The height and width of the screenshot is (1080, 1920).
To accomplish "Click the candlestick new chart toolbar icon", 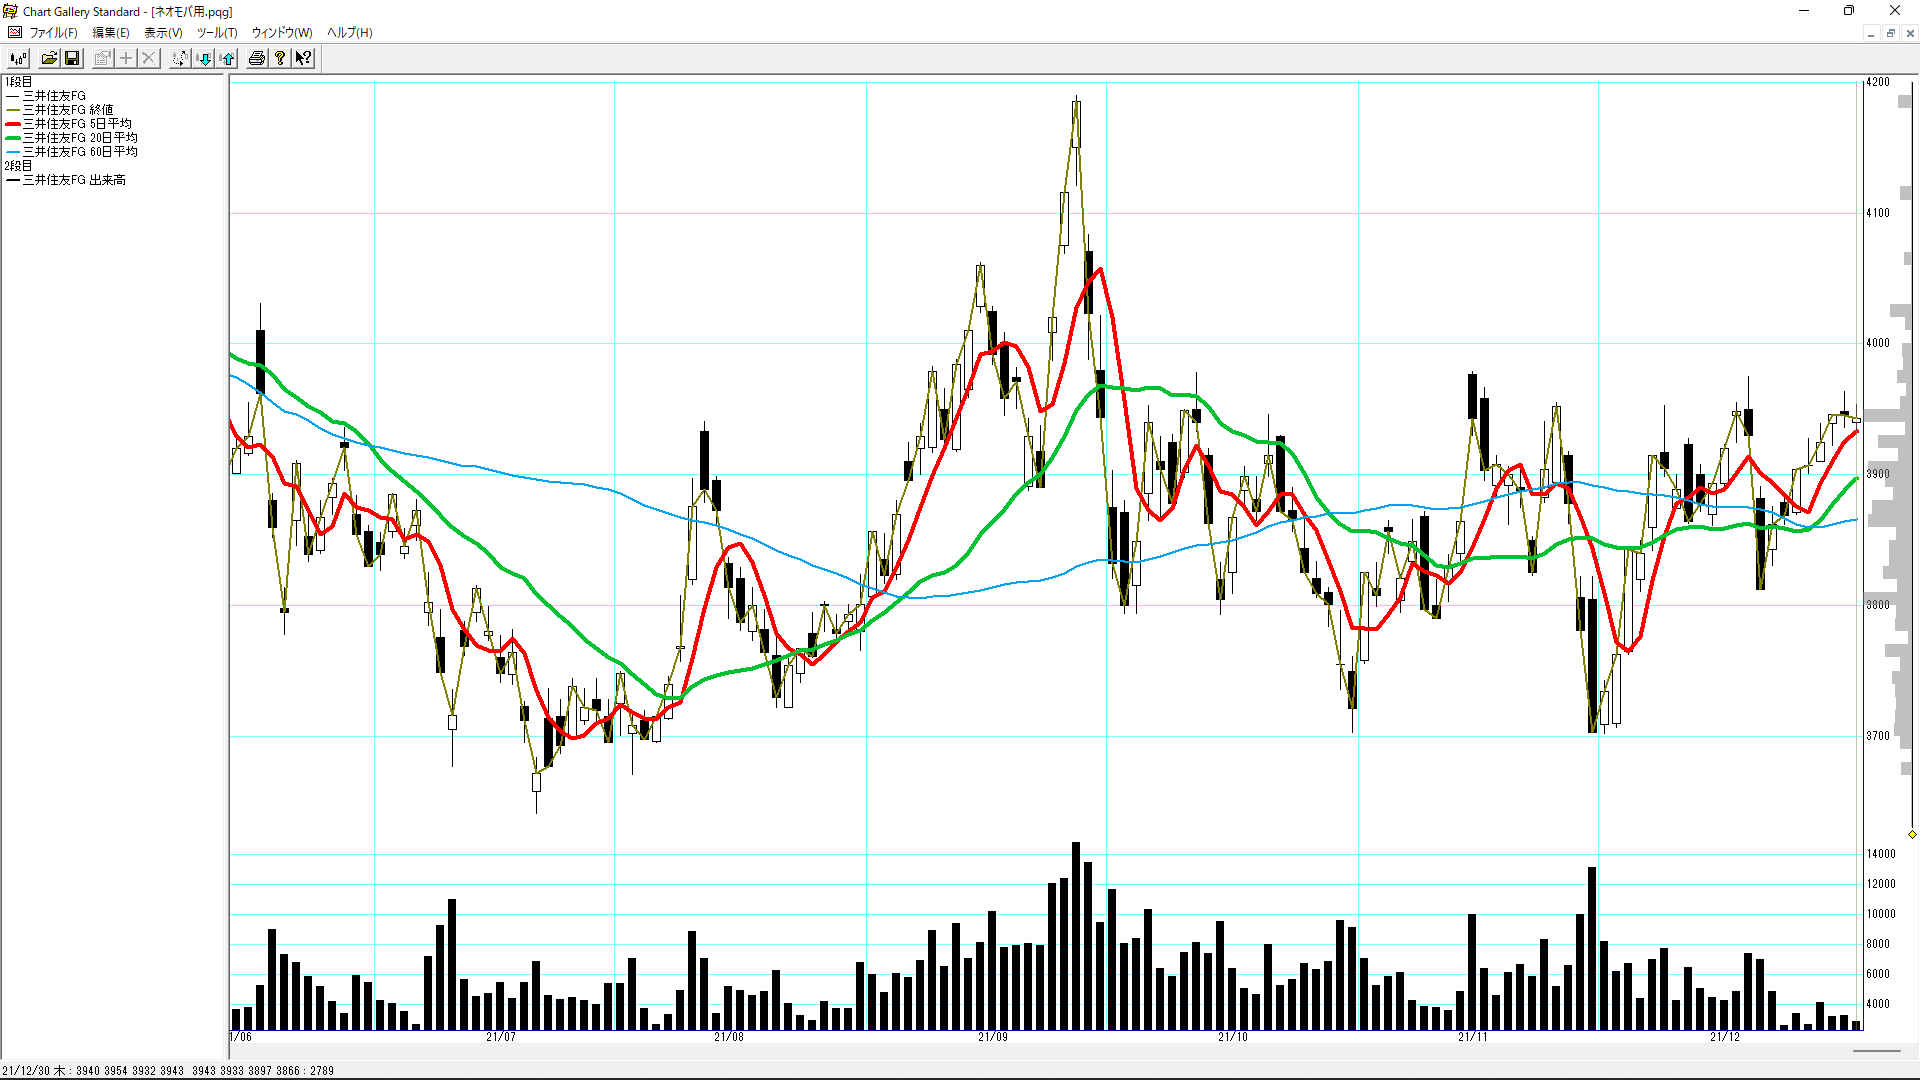I will [18, 58].
